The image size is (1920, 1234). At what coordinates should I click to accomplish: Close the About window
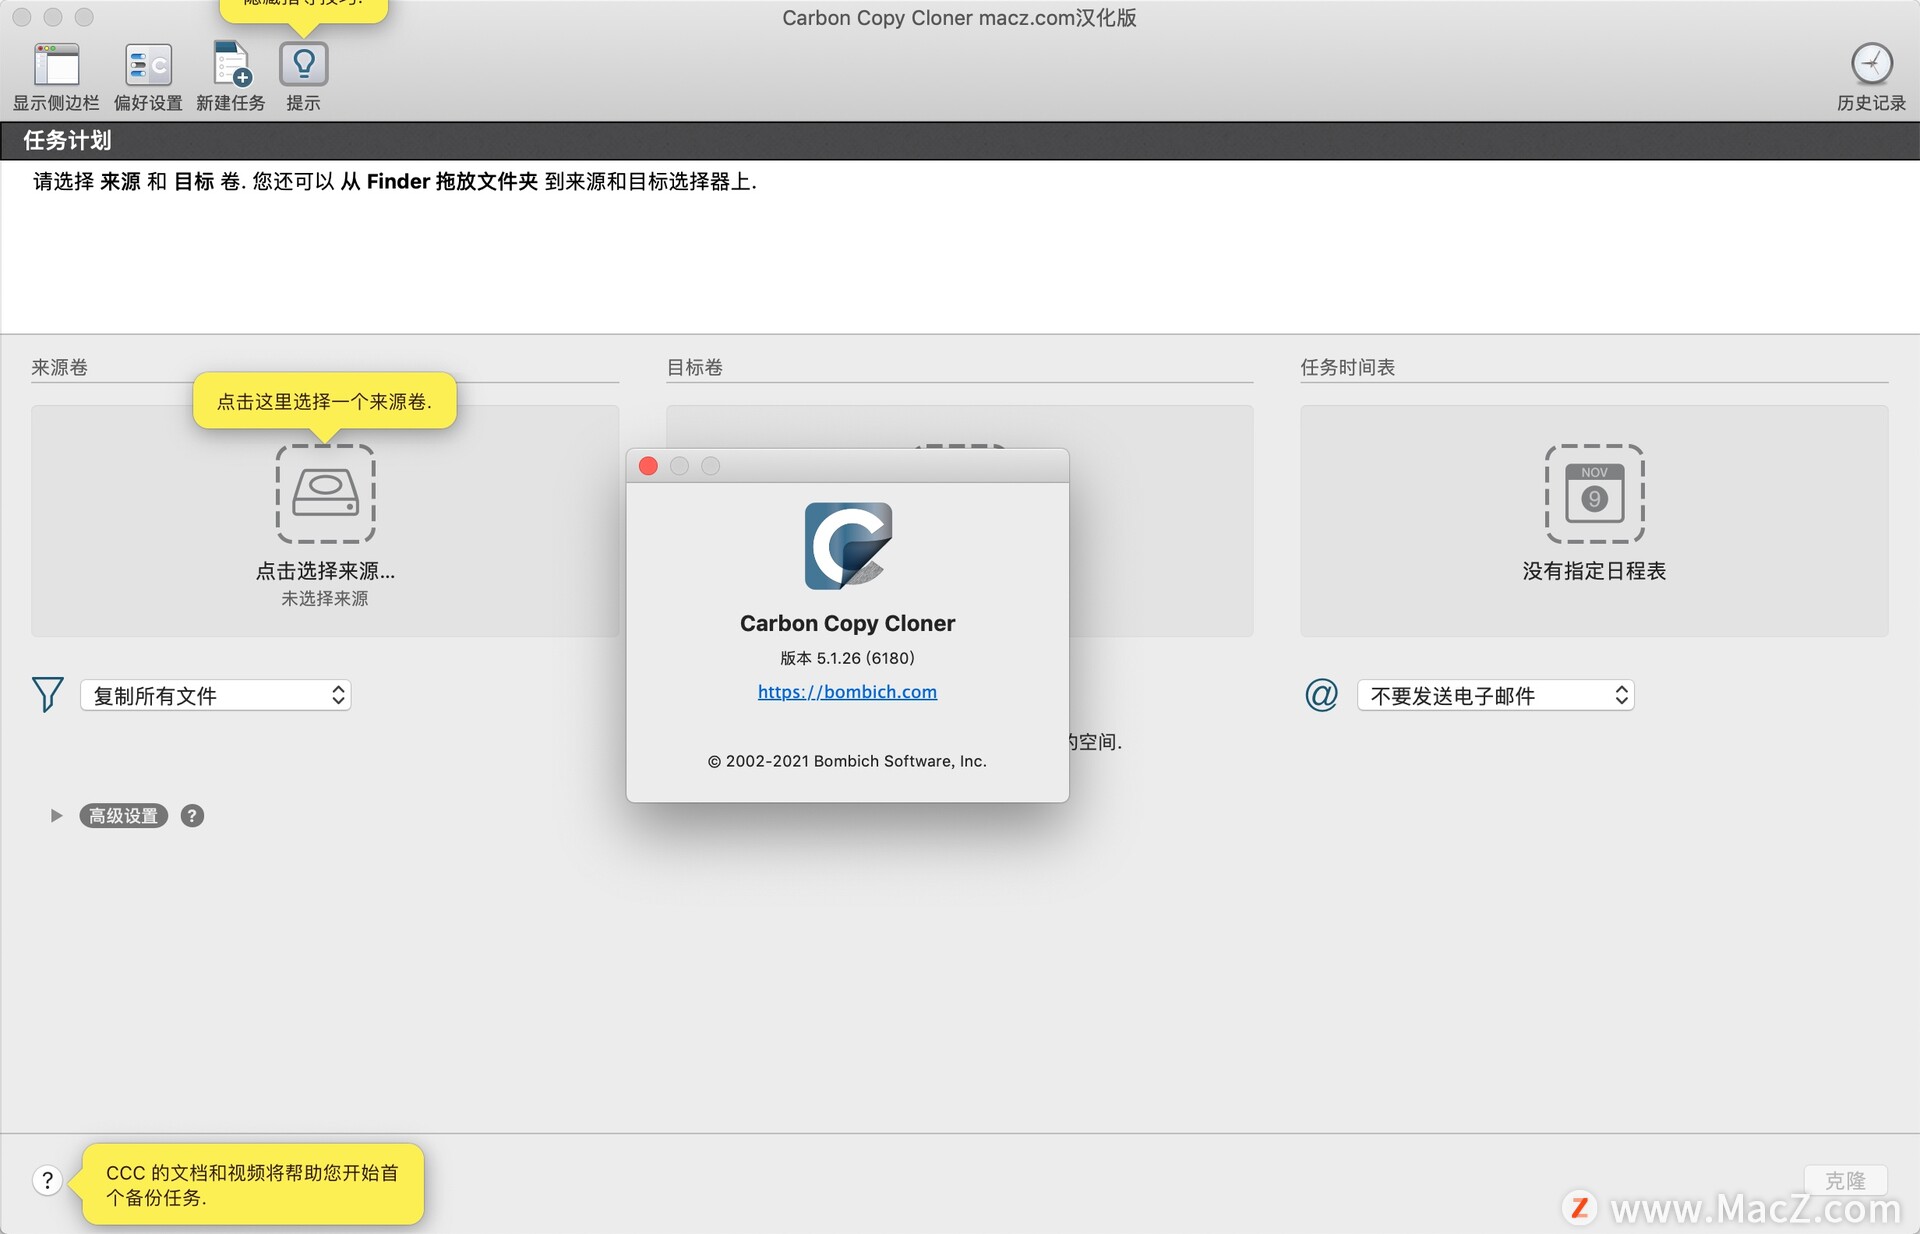point(648,466)
